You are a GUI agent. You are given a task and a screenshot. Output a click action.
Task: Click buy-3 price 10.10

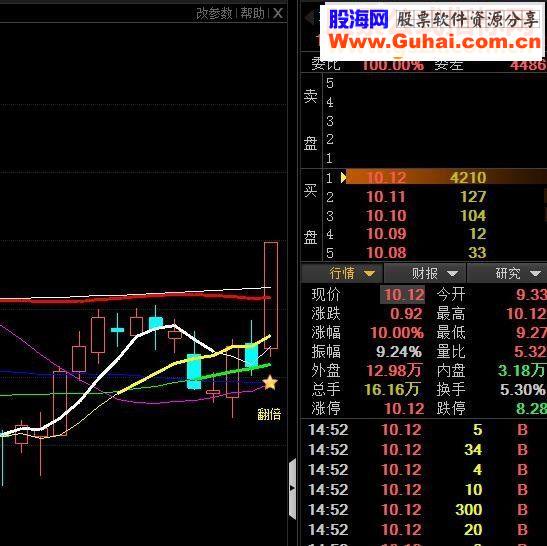386,216
